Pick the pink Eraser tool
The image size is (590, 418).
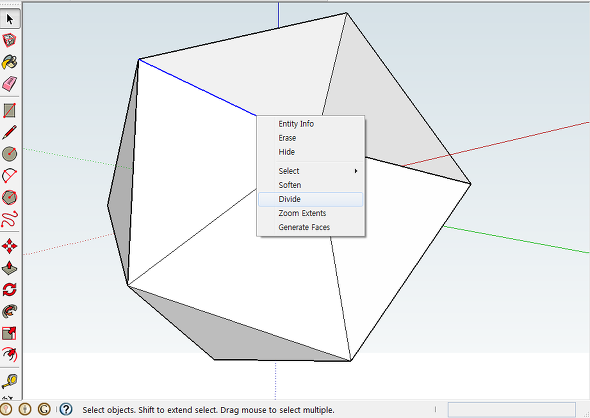[10, 84]
